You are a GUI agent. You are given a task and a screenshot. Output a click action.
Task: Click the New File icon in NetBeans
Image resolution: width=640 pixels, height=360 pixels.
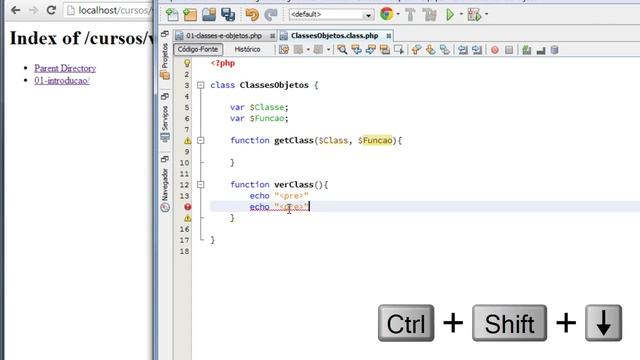[172, 15]
